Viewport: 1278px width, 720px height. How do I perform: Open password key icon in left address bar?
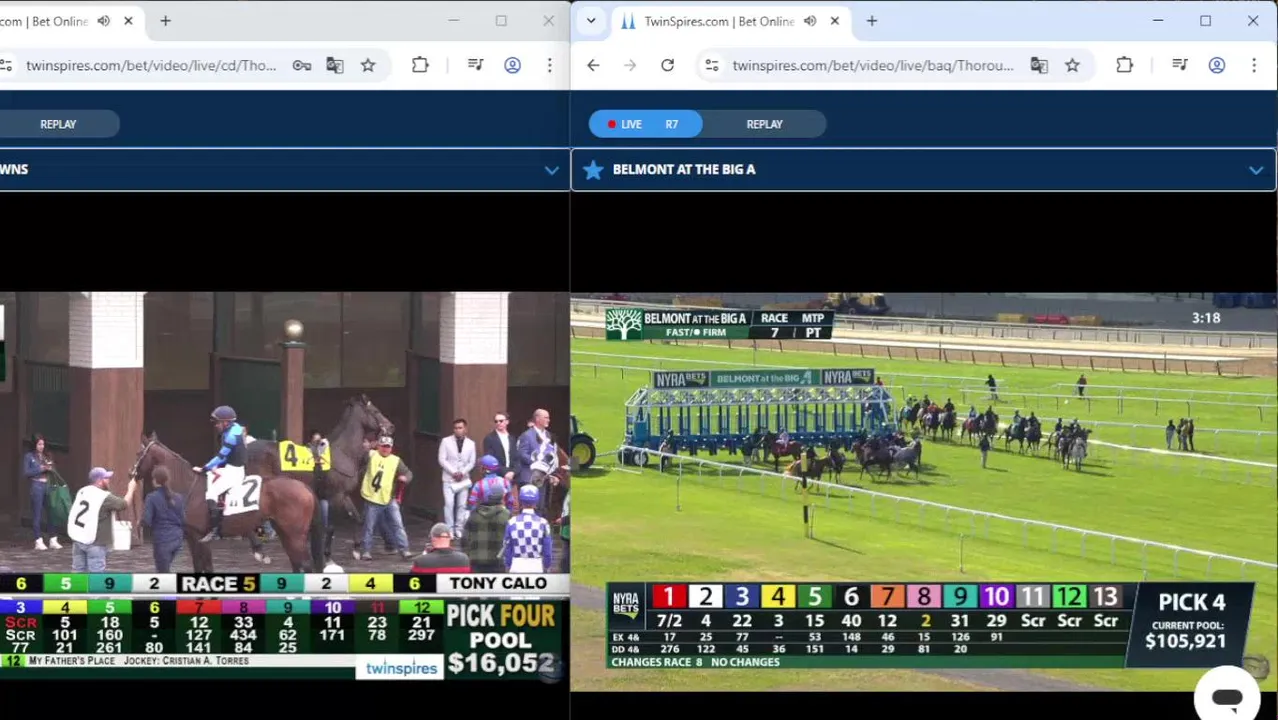point(301,65)
